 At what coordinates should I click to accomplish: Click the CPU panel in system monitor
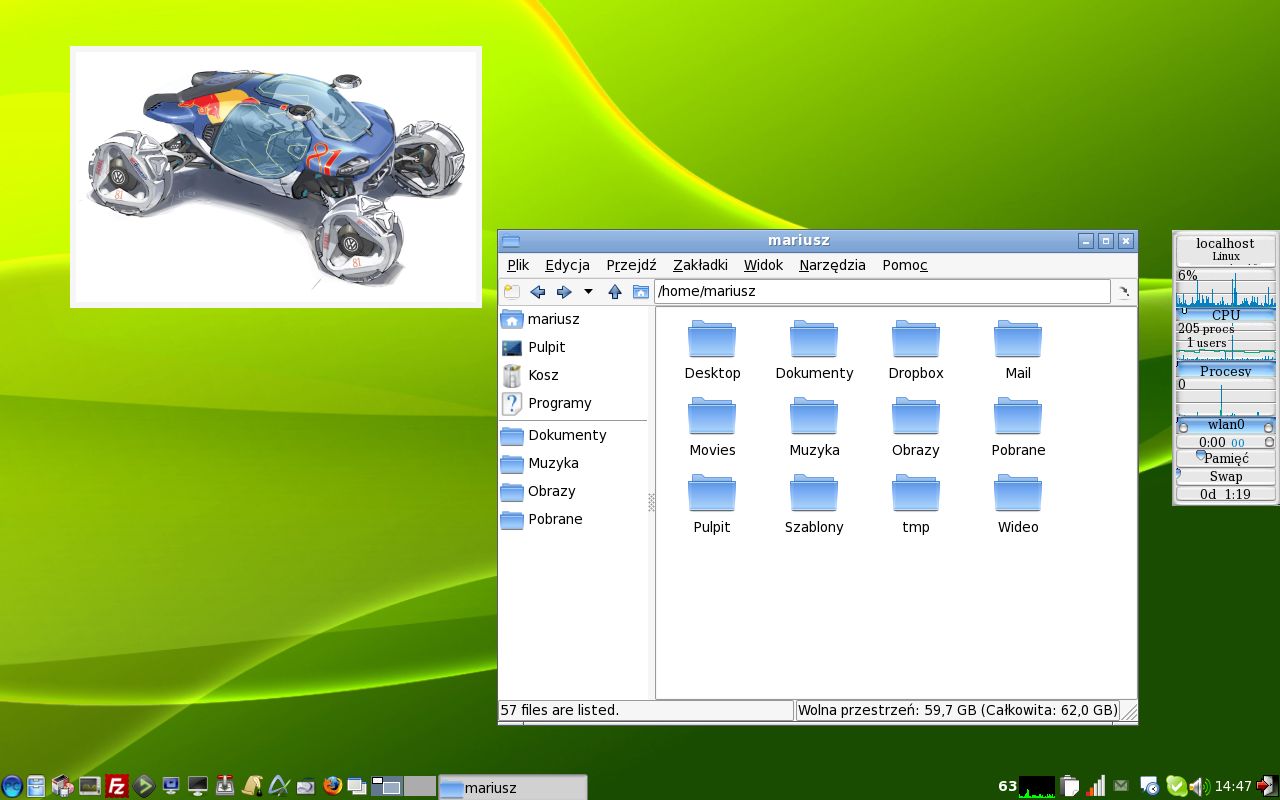pos(1226,315)
